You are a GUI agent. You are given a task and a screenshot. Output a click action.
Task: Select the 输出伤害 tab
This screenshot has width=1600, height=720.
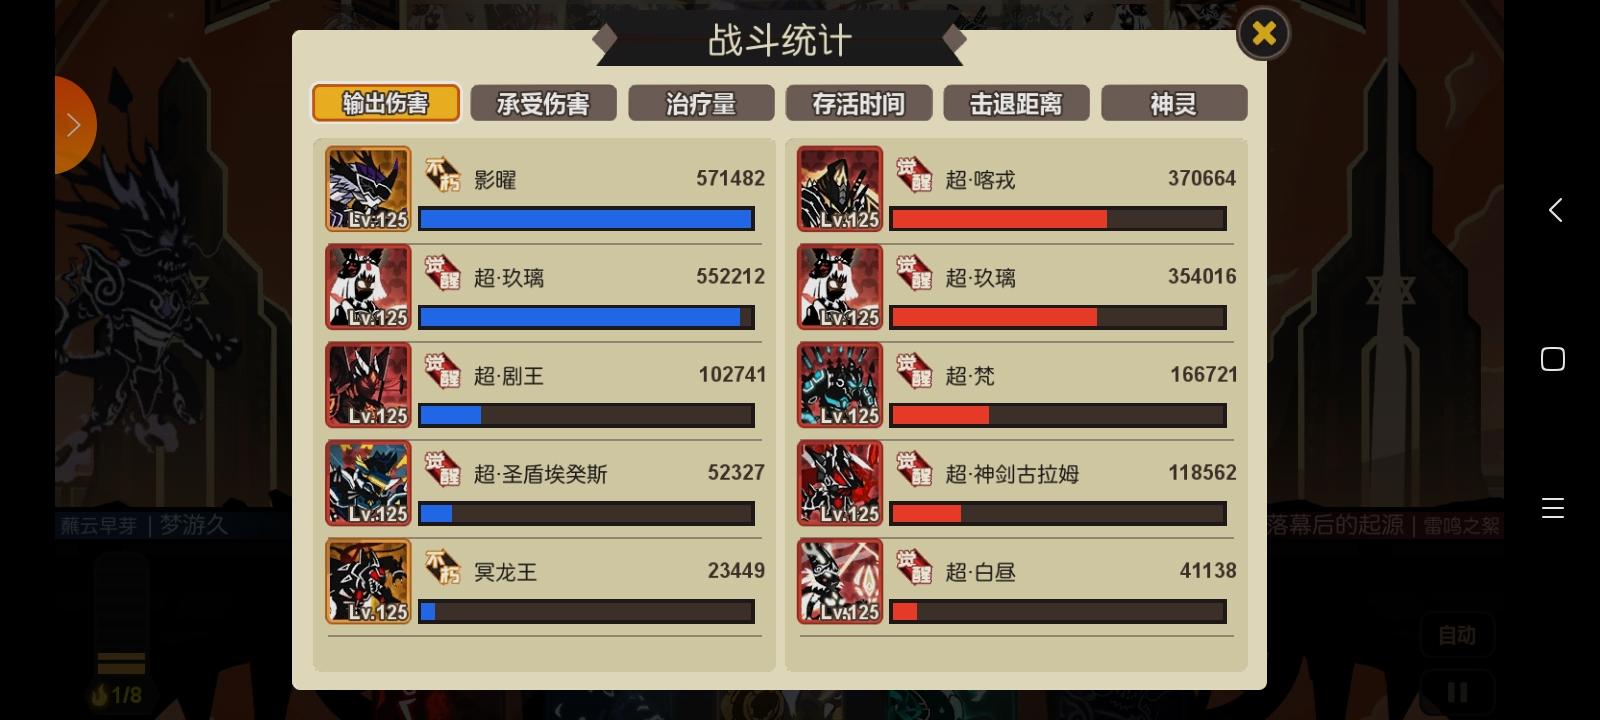coord(386,103)
